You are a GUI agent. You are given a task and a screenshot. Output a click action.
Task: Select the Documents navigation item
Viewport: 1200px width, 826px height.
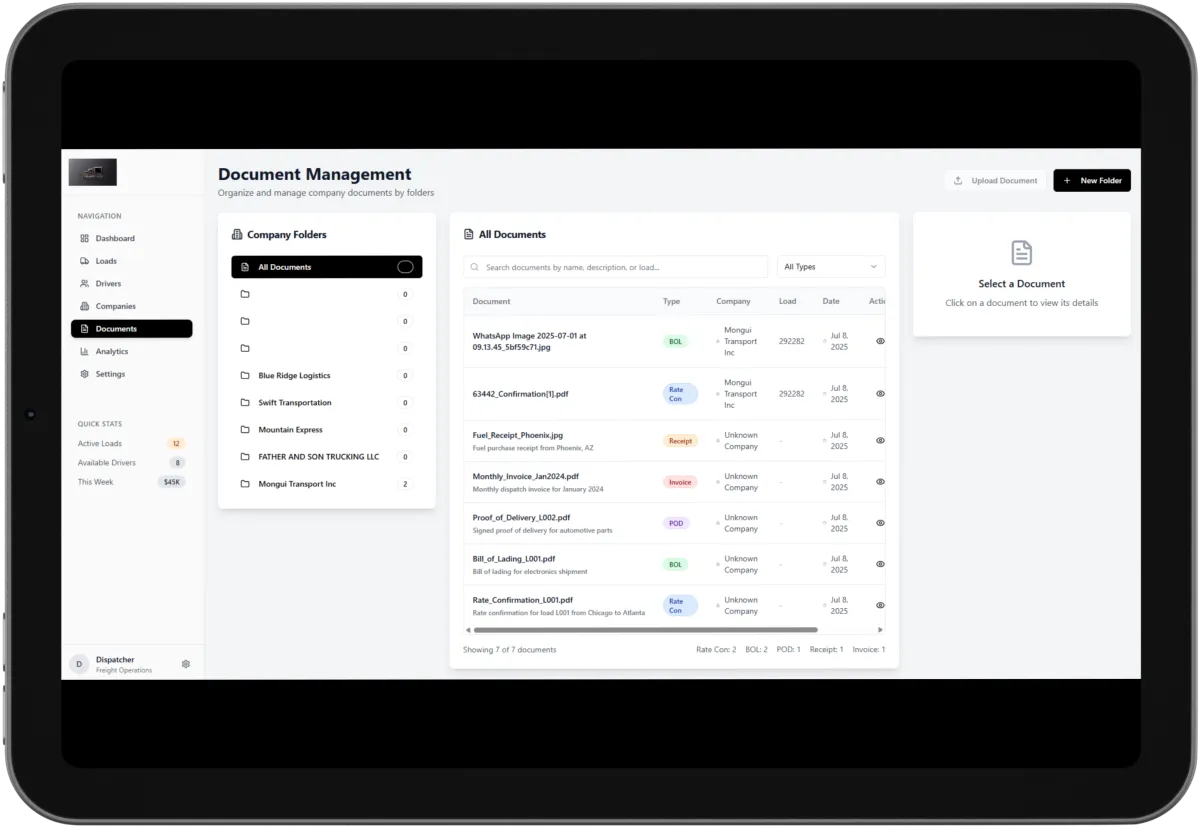(131, 329)
